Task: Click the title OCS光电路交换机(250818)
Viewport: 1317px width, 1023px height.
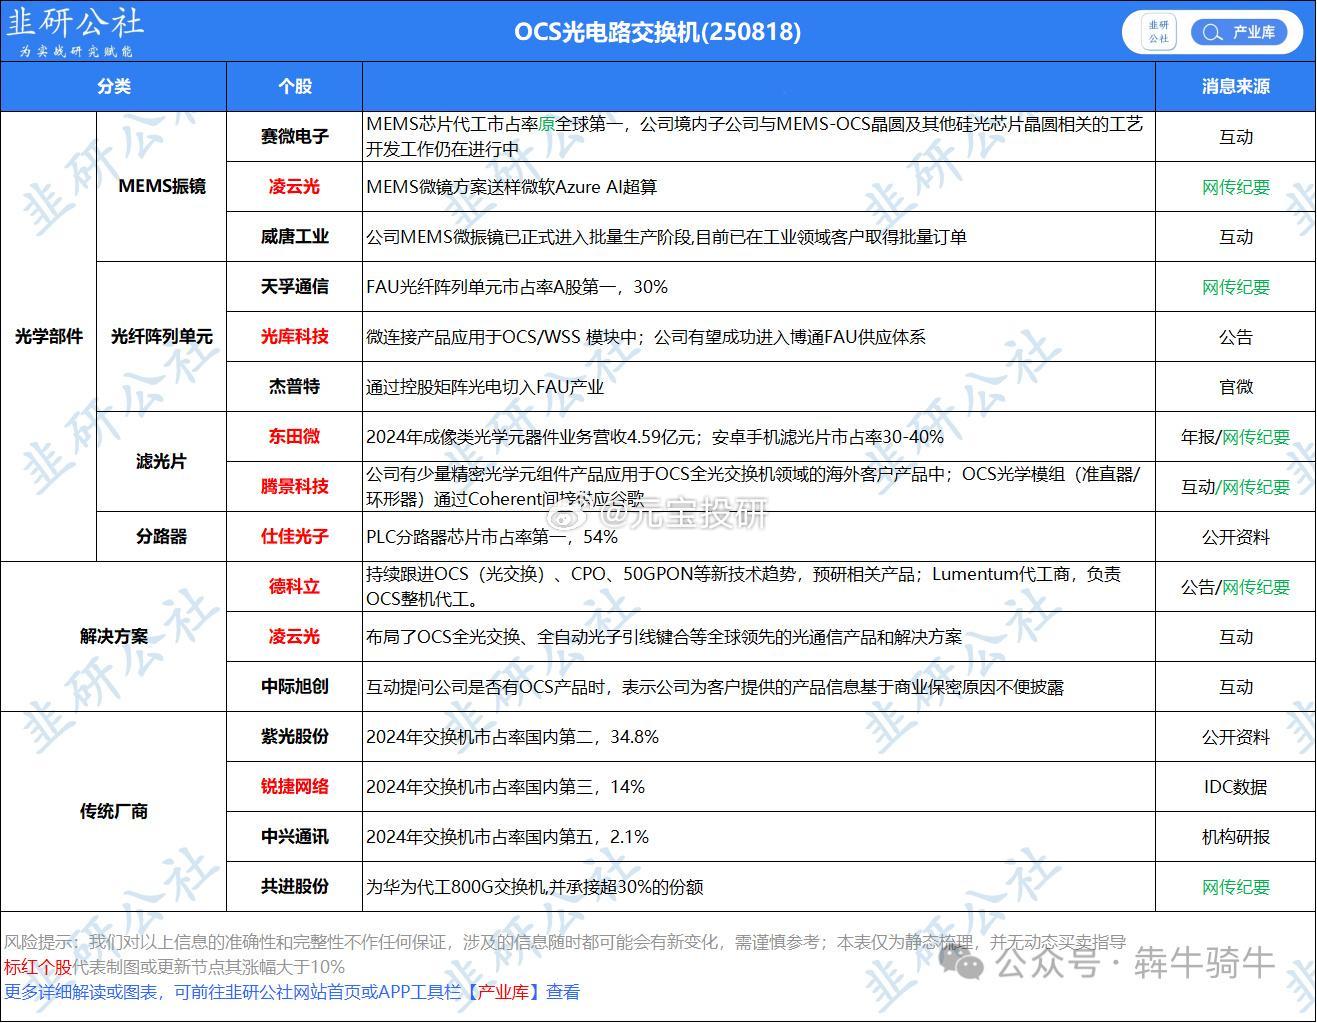Action: [x=657, y=31]
